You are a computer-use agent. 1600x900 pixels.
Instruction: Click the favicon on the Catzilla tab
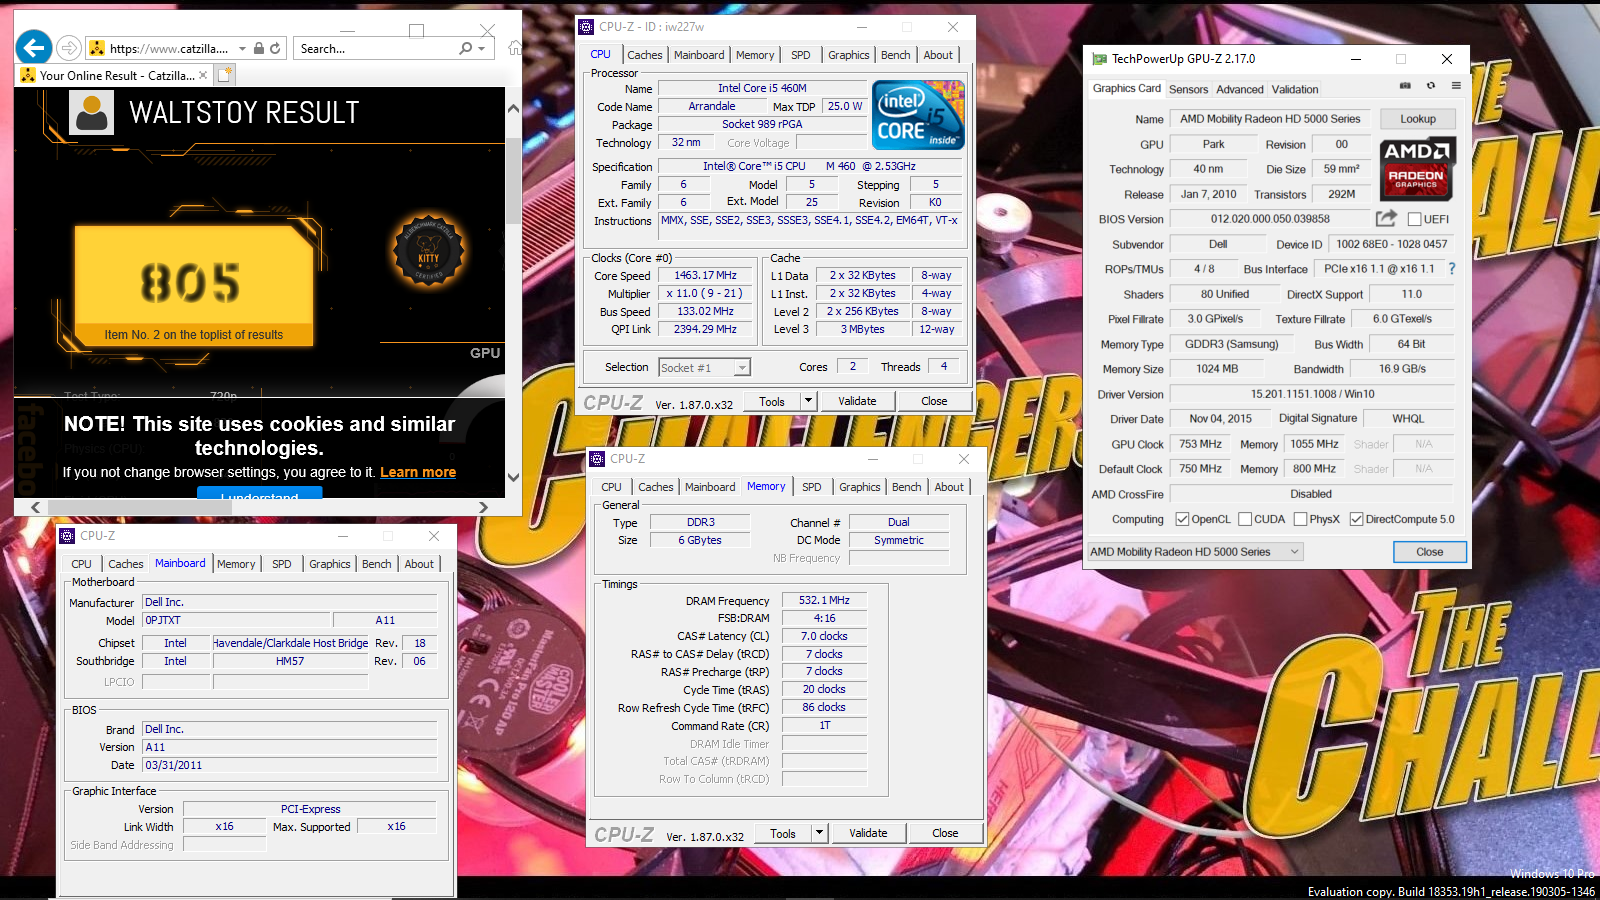tap(28, 75)
